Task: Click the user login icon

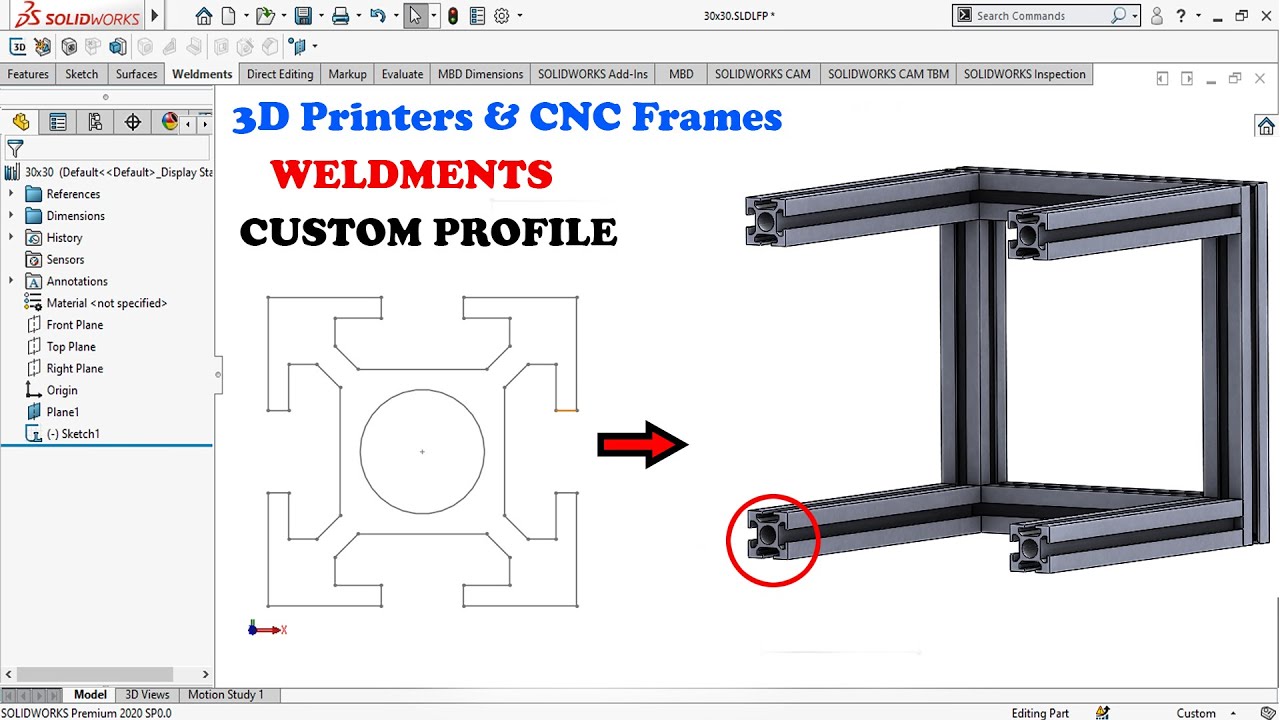Action: pos(1157,16)
